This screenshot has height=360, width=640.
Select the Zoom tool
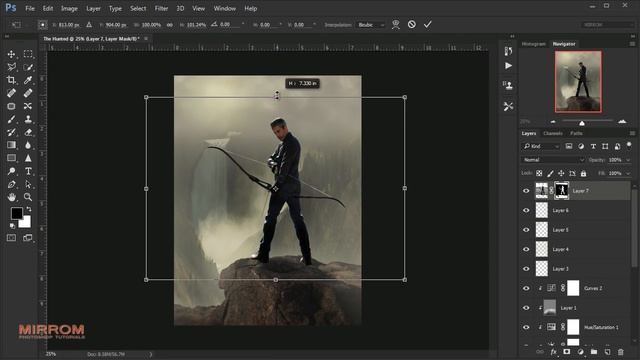(x=28, y=197)
